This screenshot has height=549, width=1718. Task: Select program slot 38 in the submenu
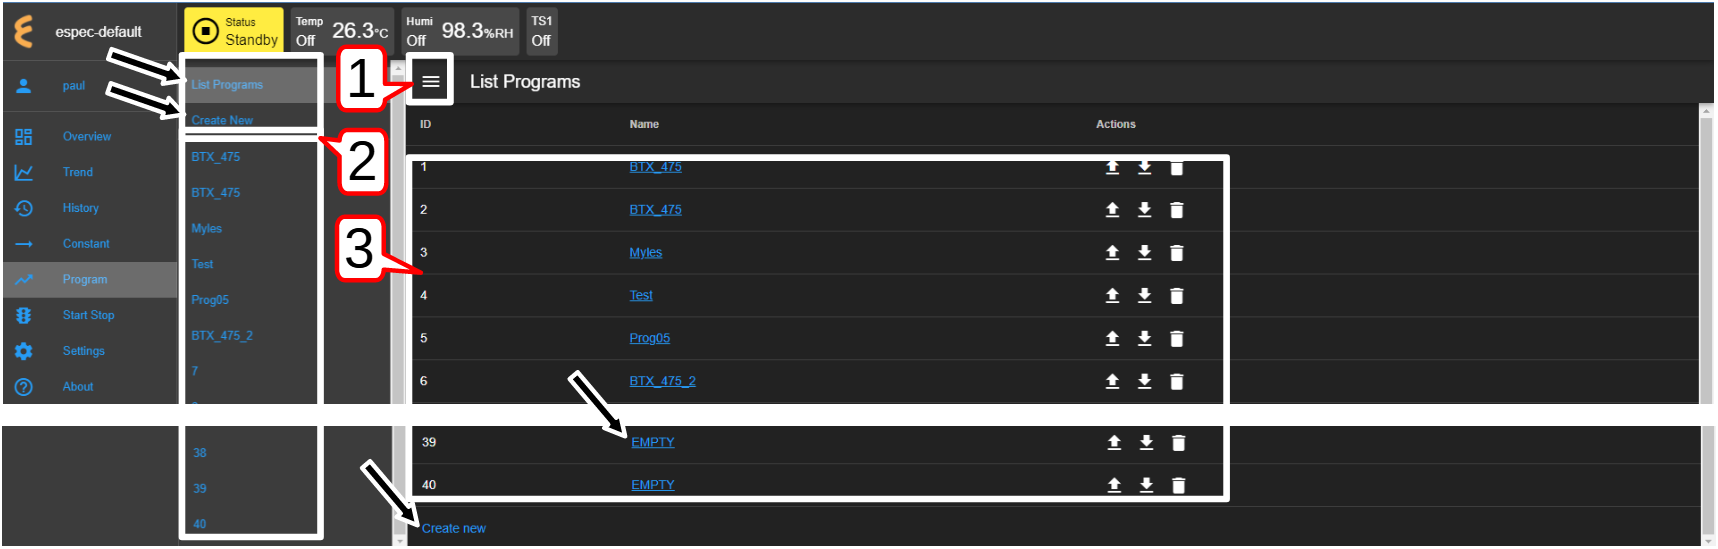click(200, 453)
